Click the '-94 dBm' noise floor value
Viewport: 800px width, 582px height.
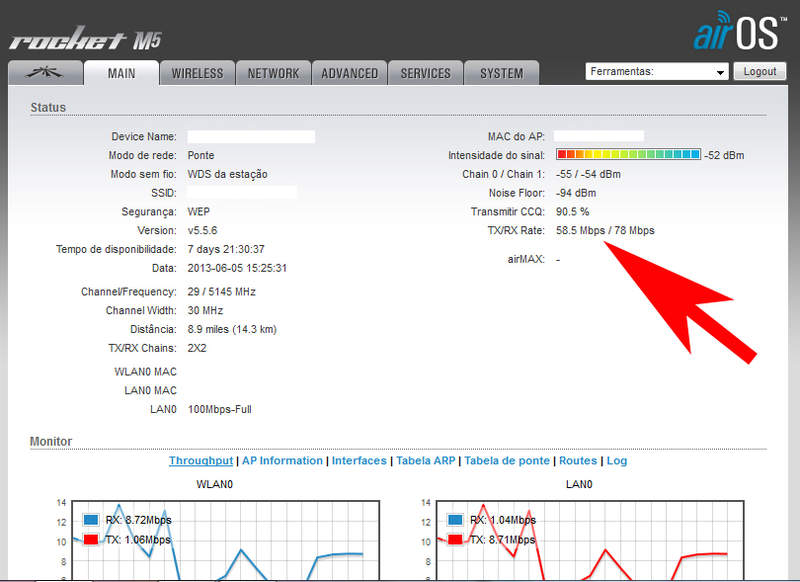(576, 193)
